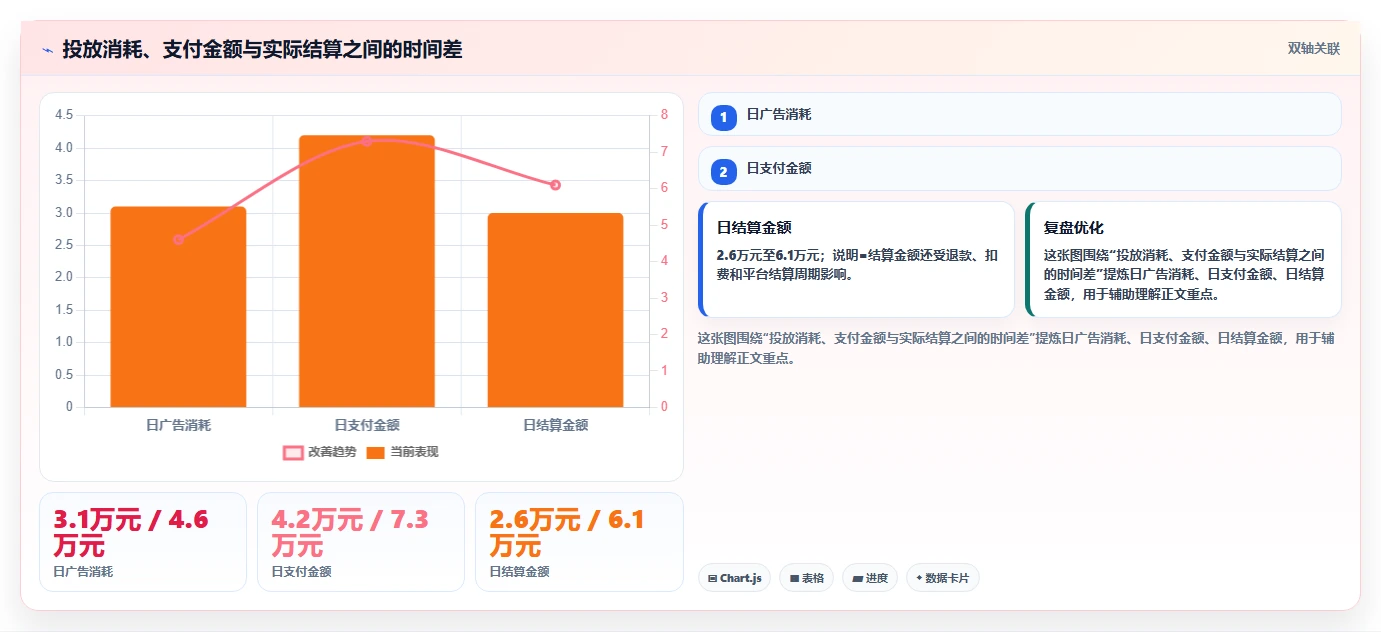Screen dimensions: 1381x632
Task: Click the pink 改善趋势 legend swatch
Action: tap(293, 452)
